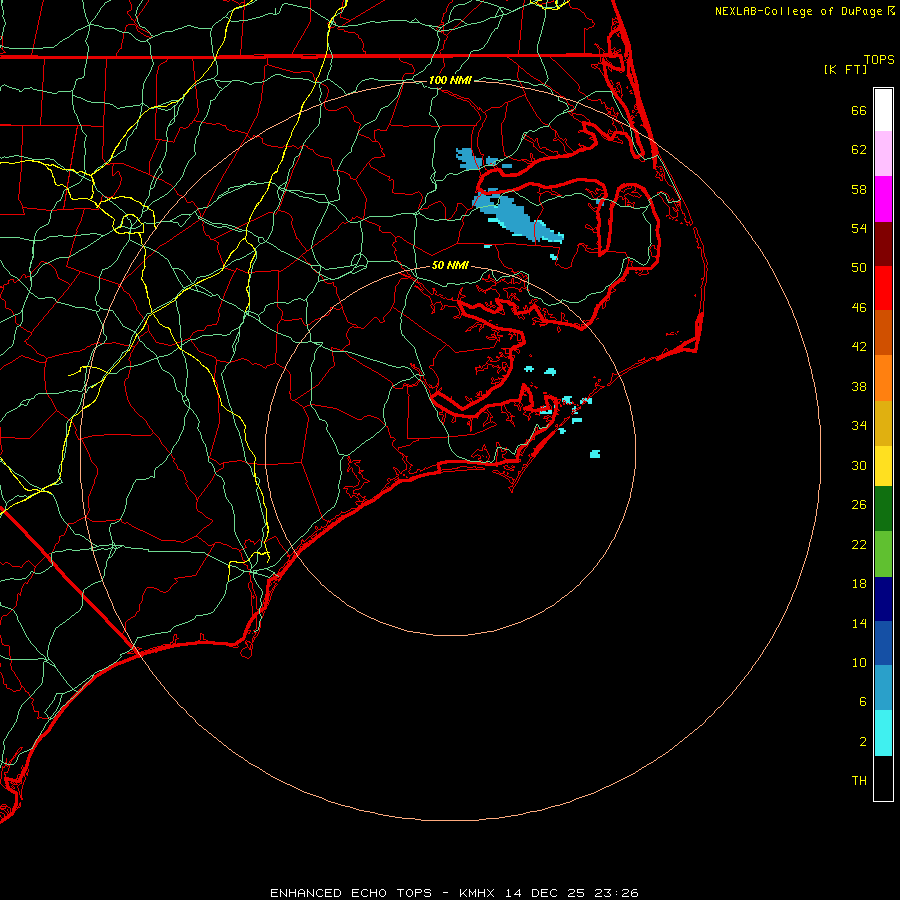Pick the bright orange legend swatch
This screenshot has width=900, height=900.
883,378
